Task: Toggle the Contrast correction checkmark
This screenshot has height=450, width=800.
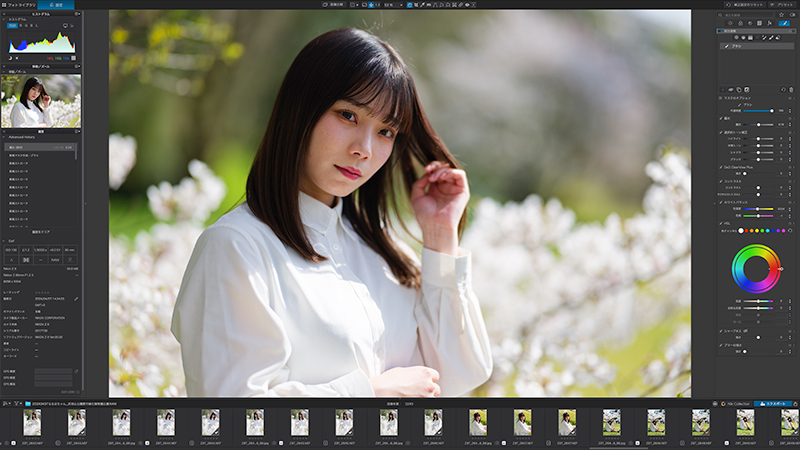Action: [x=721, y=181]
